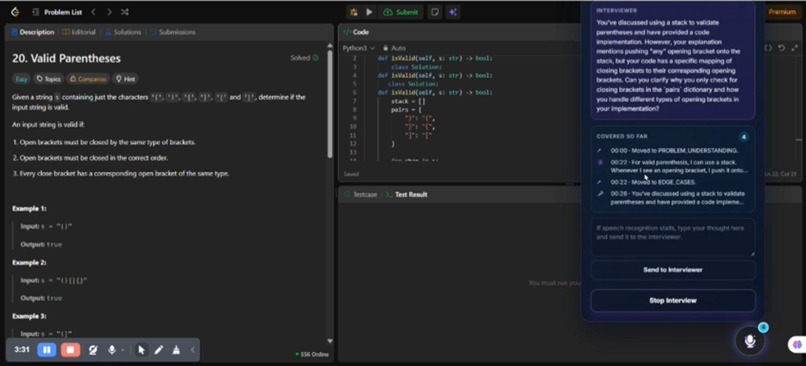806x366 pixels.
Task: Run the code with the play icon
Action: pos(369,12)
